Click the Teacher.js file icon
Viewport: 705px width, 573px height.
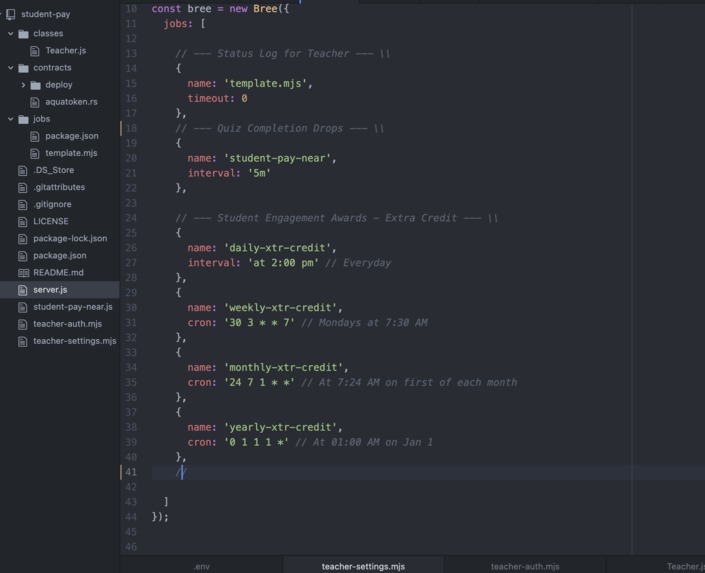[35, 51]
